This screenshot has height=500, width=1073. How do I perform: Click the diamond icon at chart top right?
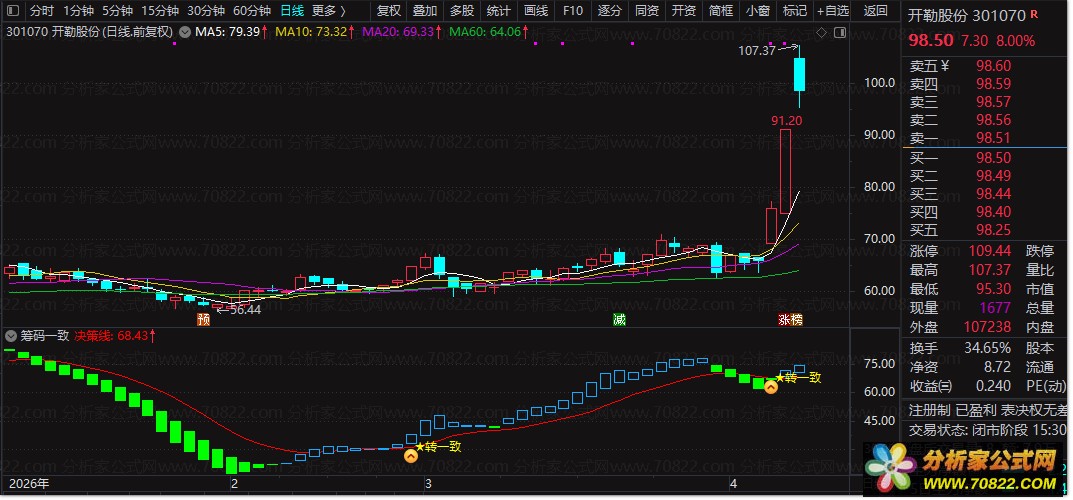point(822,32)
